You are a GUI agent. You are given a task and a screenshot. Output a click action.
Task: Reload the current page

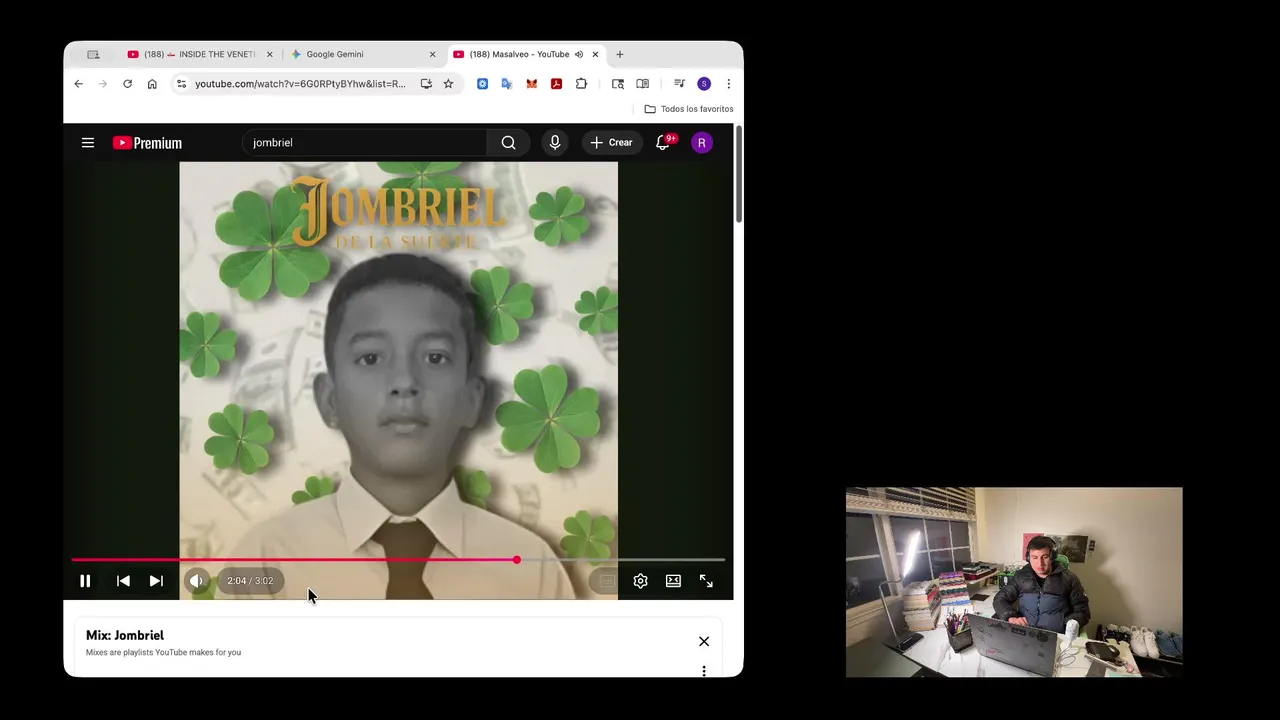click(x=127, y=84)
